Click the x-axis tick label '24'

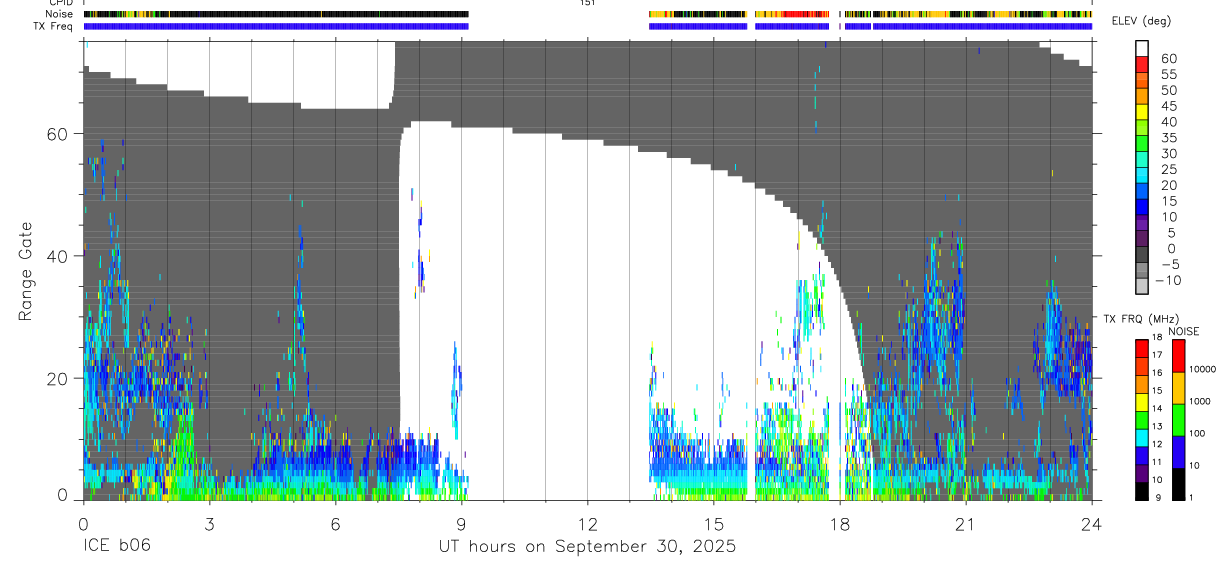tap(1092, 524)
